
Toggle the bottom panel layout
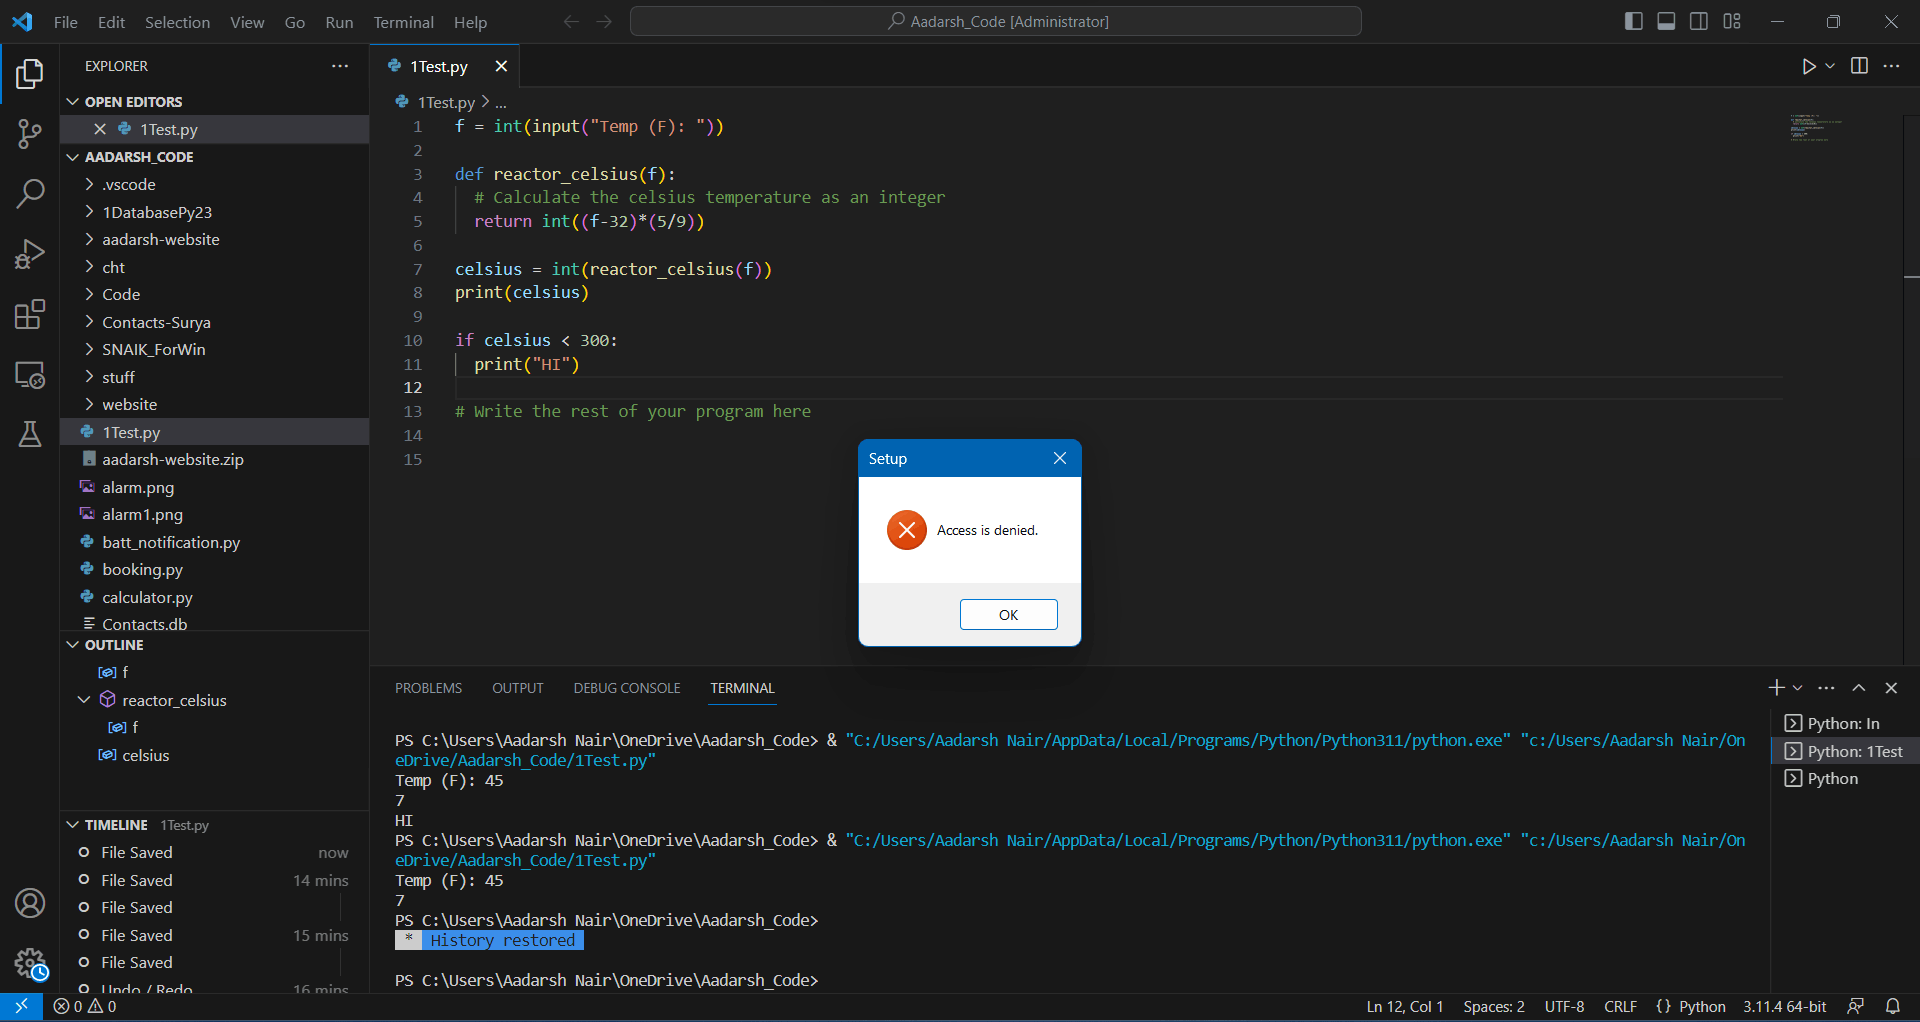(x=1666, y=22)
